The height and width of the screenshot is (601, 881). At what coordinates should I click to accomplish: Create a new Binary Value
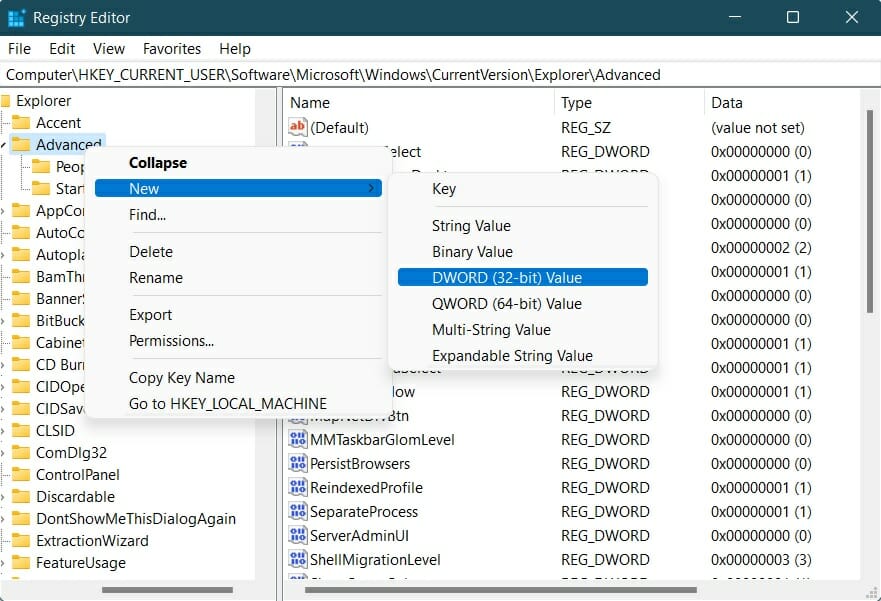(x=523, y=252)
